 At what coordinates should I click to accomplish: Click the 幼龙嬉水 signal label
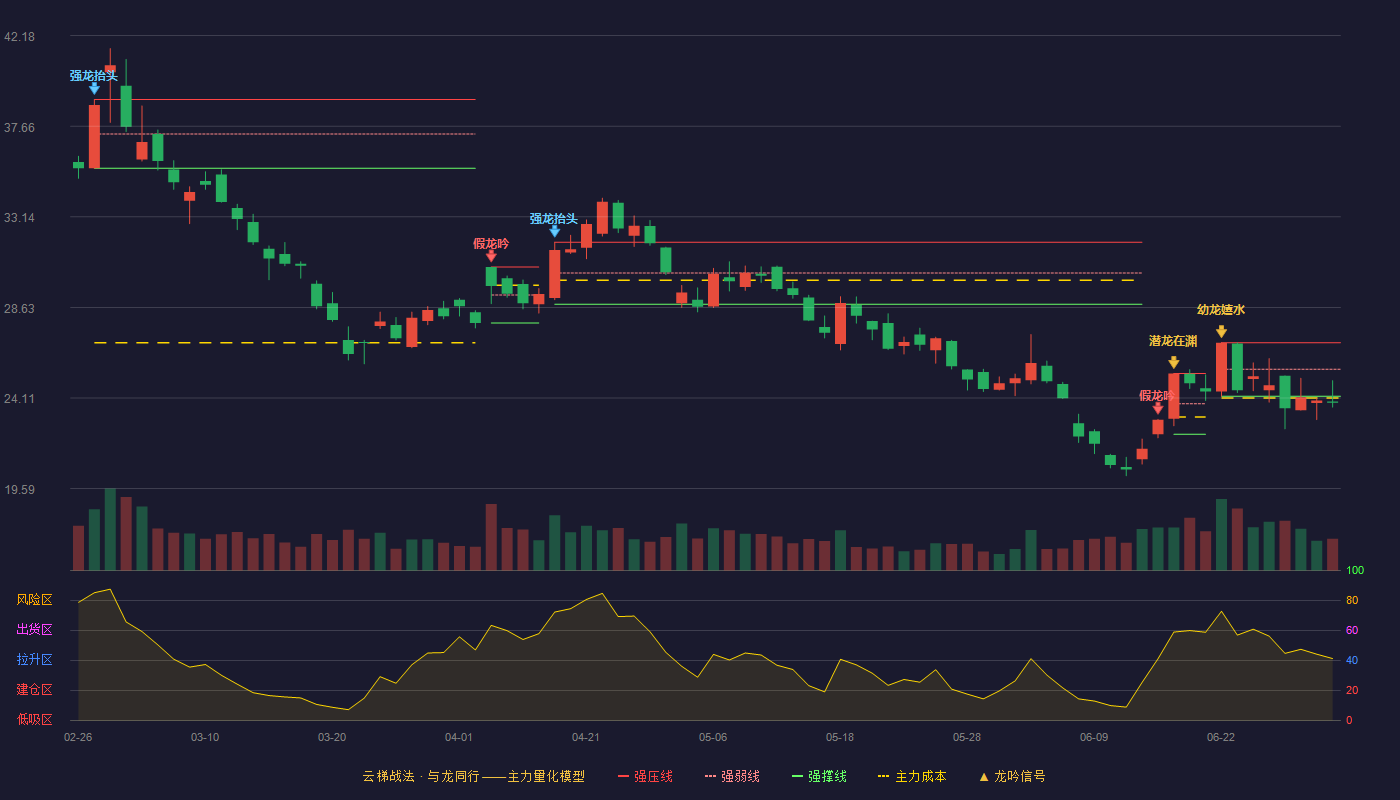[x=1221, y=310]
